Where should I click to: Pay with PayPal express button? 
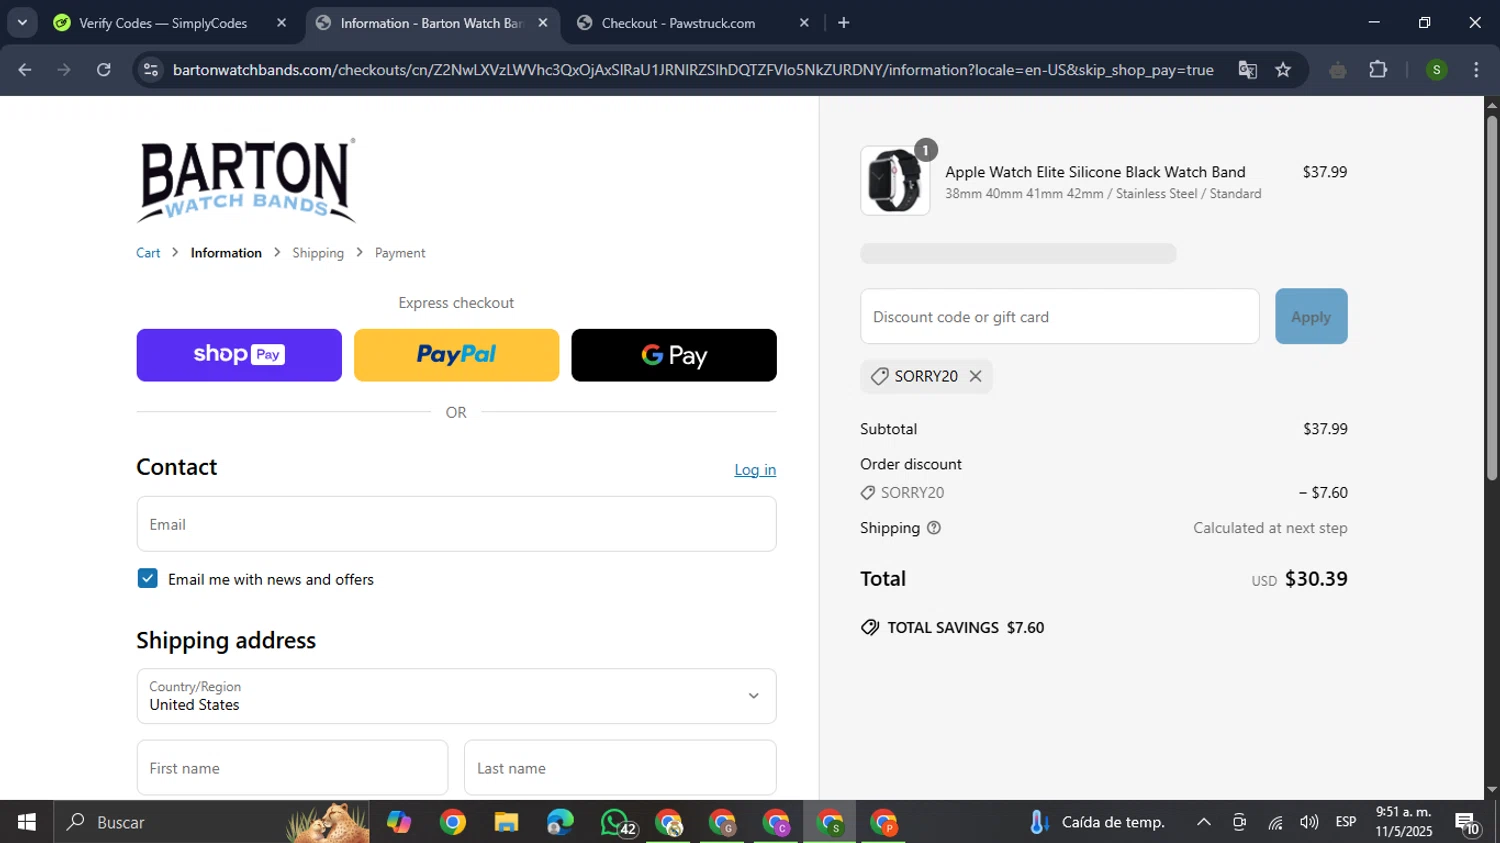(456, 355)
